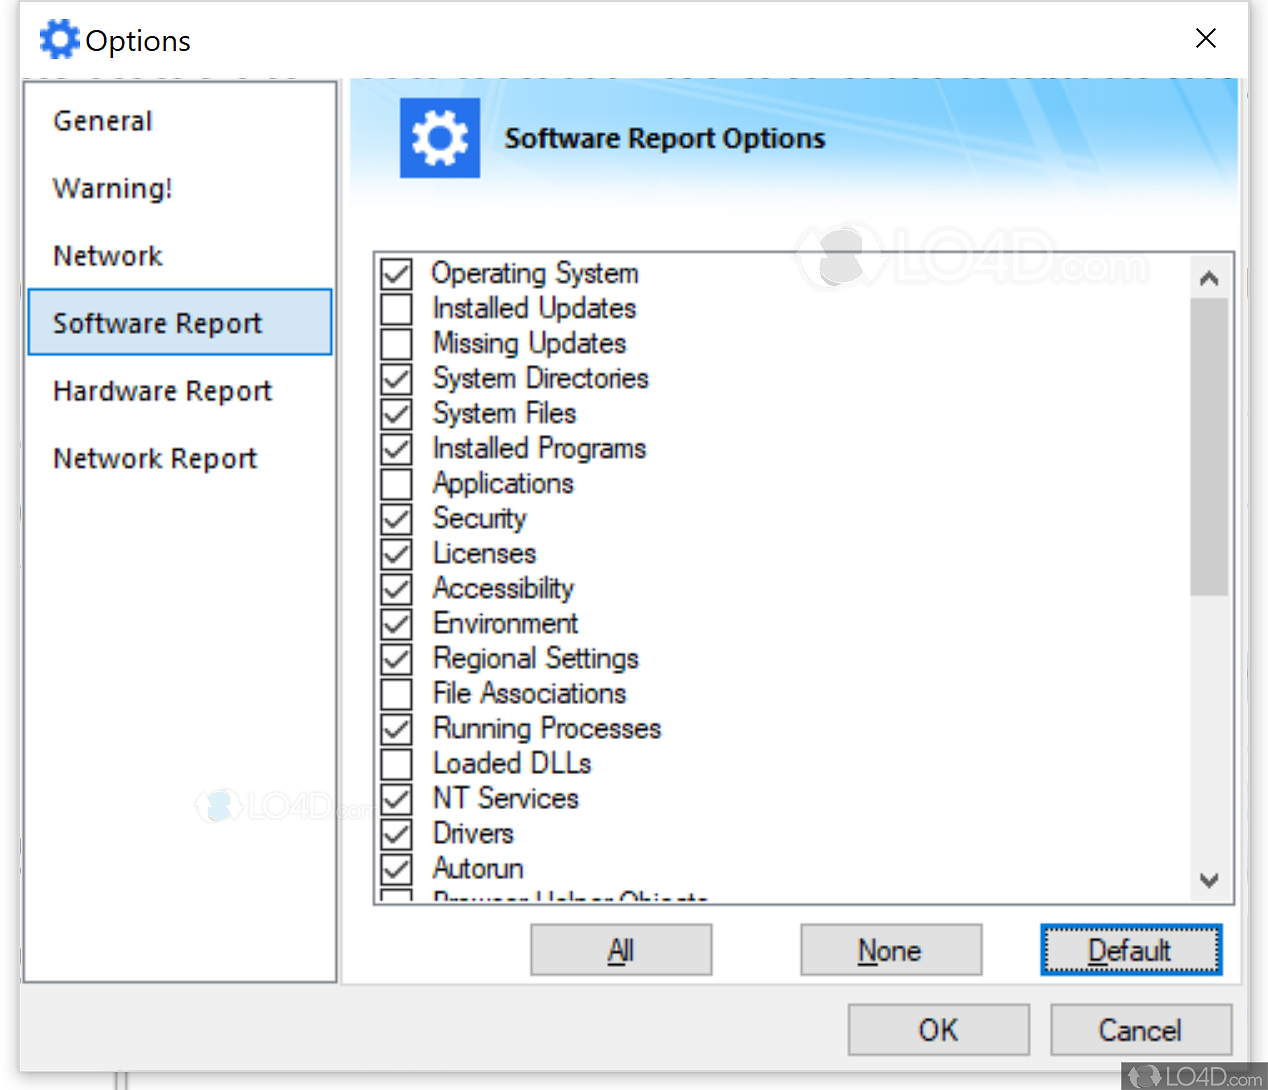The height and width of the screenshot is (1090, 1268).
Task: View the Warning! settings section
Action: (x=111, y=188)
